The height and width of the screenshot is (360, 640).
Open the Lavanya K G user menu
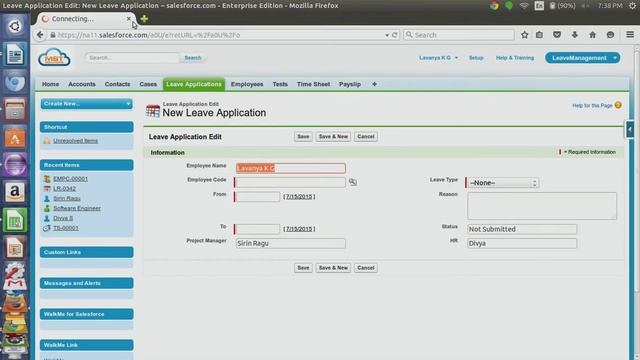pos(438,58)
